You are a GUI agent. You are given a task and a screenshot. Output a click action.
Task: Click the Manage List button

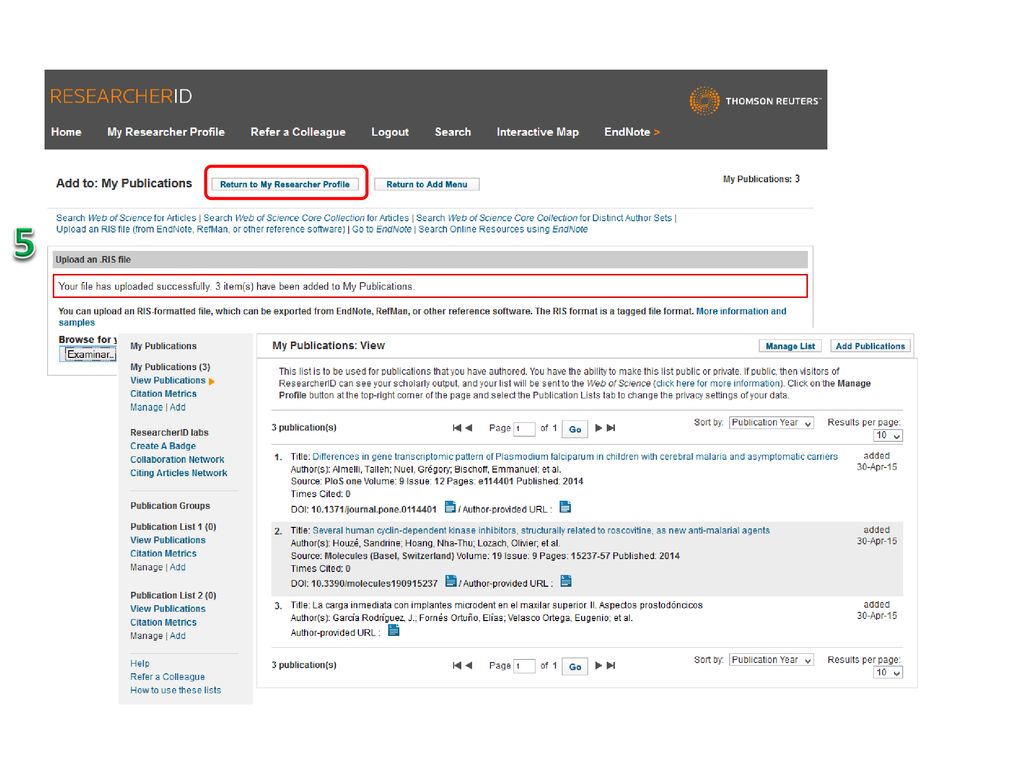coord(790,346)
